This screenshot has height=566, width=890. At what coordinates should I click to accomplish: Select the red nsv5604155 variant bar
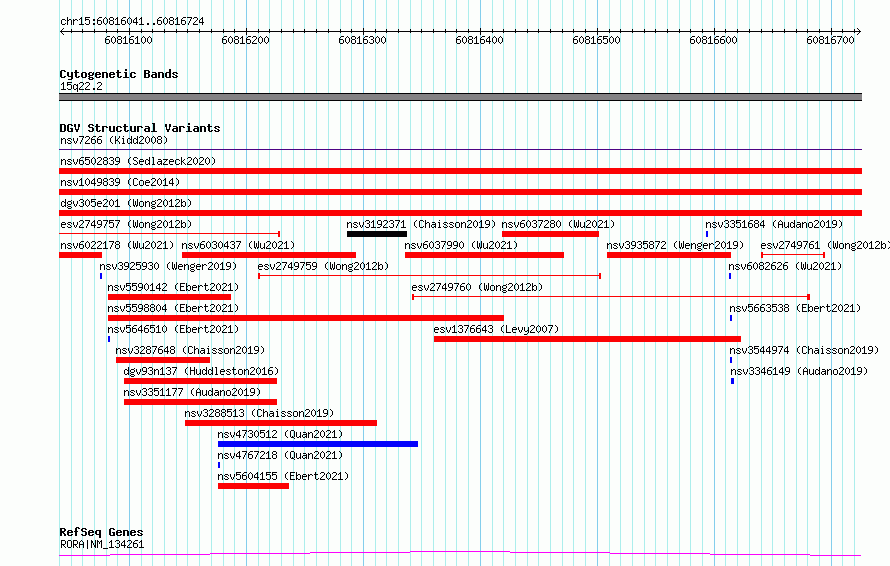point(253,486)
